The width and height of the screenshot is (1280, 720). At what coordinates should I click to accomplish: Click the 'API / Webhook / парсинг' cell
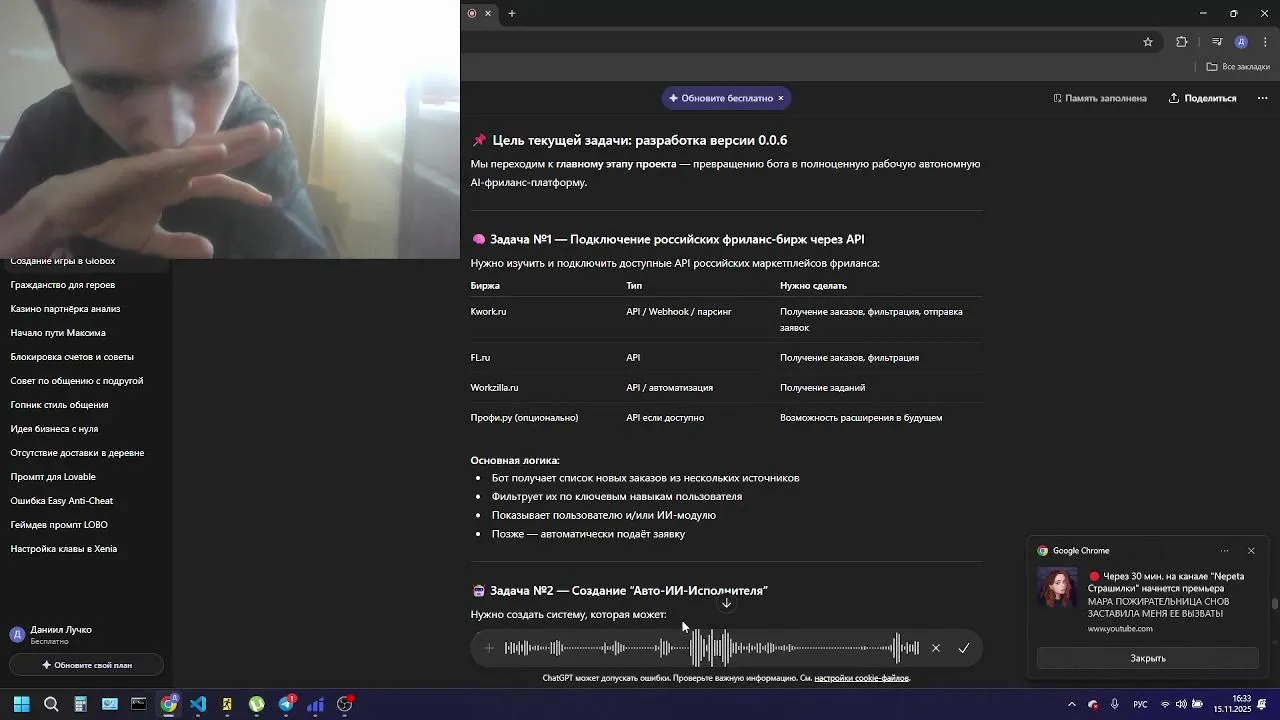[x=679, y=312]
